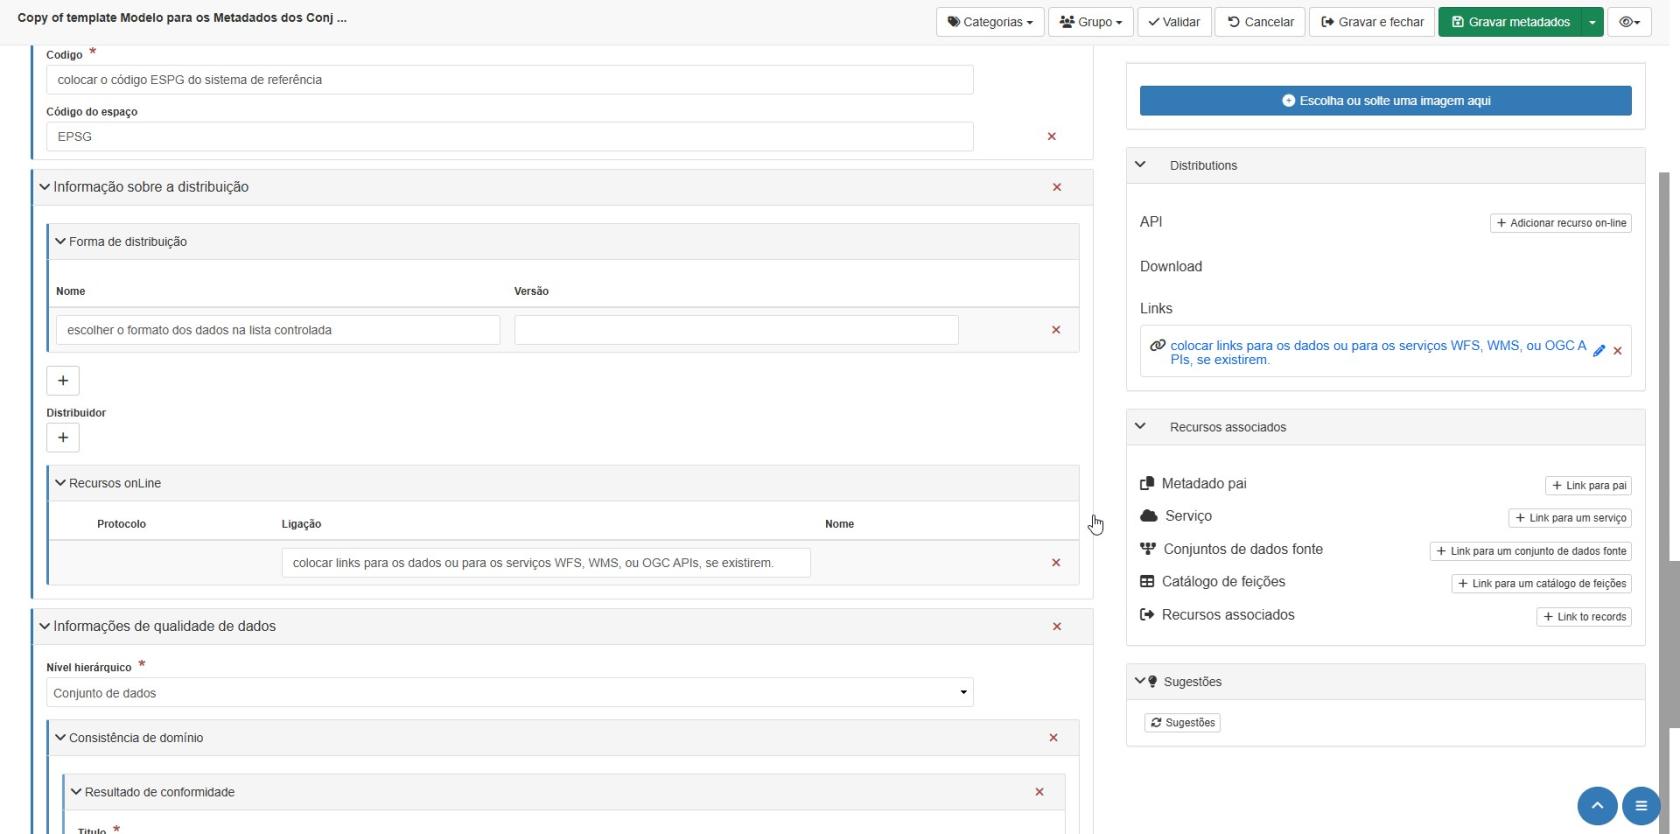Add a Distribuidor with plus button

point(63,437)
